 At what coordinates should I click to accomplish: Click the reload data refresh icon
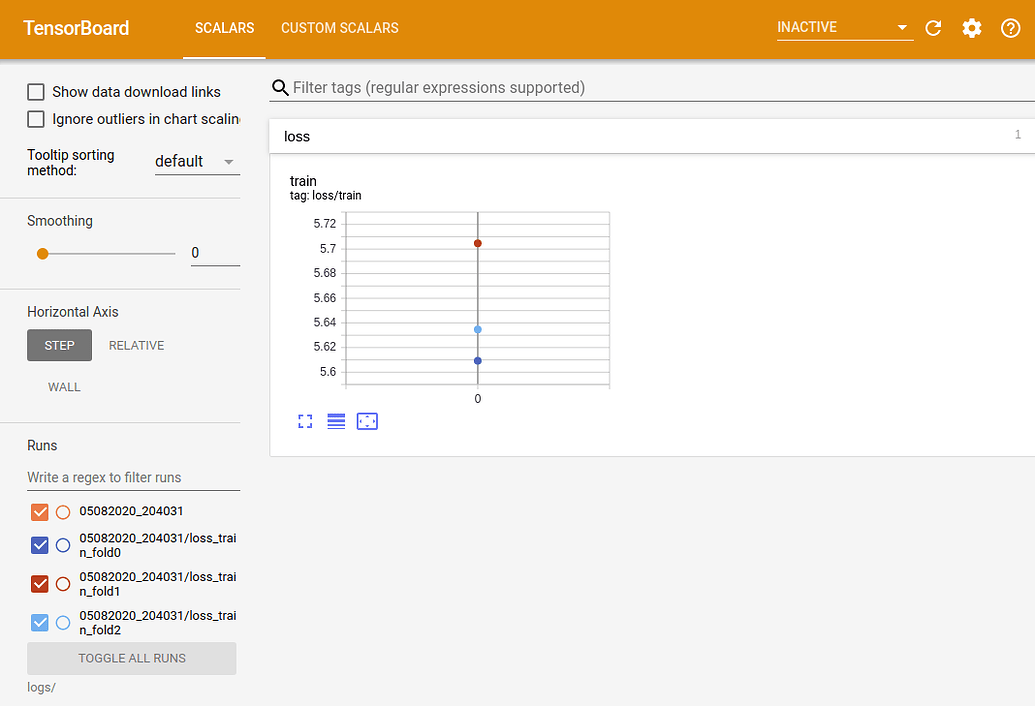click(933, 28)
